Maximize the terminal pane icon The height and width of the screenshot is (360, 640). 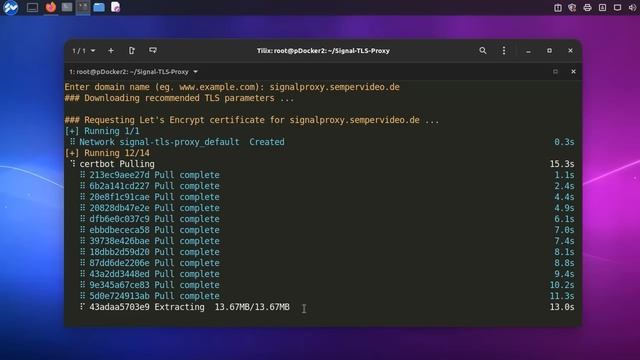[x=556, y=72]
